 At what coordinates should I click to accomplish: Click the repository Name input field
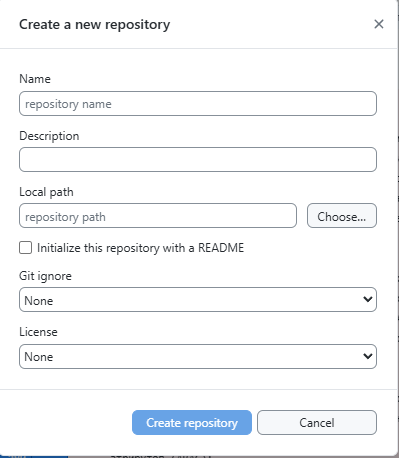198,104
